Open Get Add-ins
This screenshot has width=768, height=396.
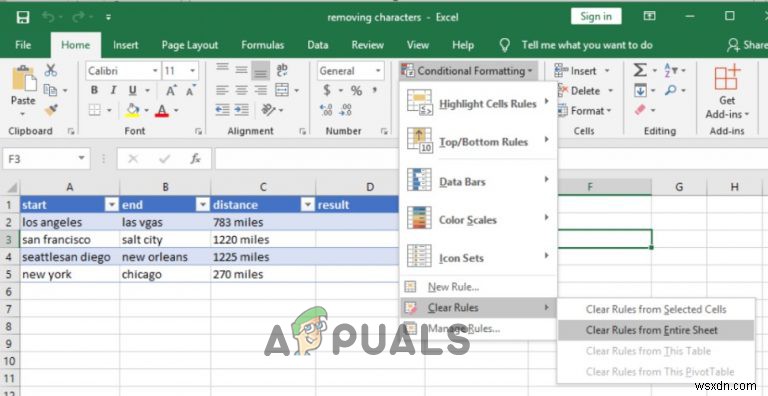tap(727, 92)
